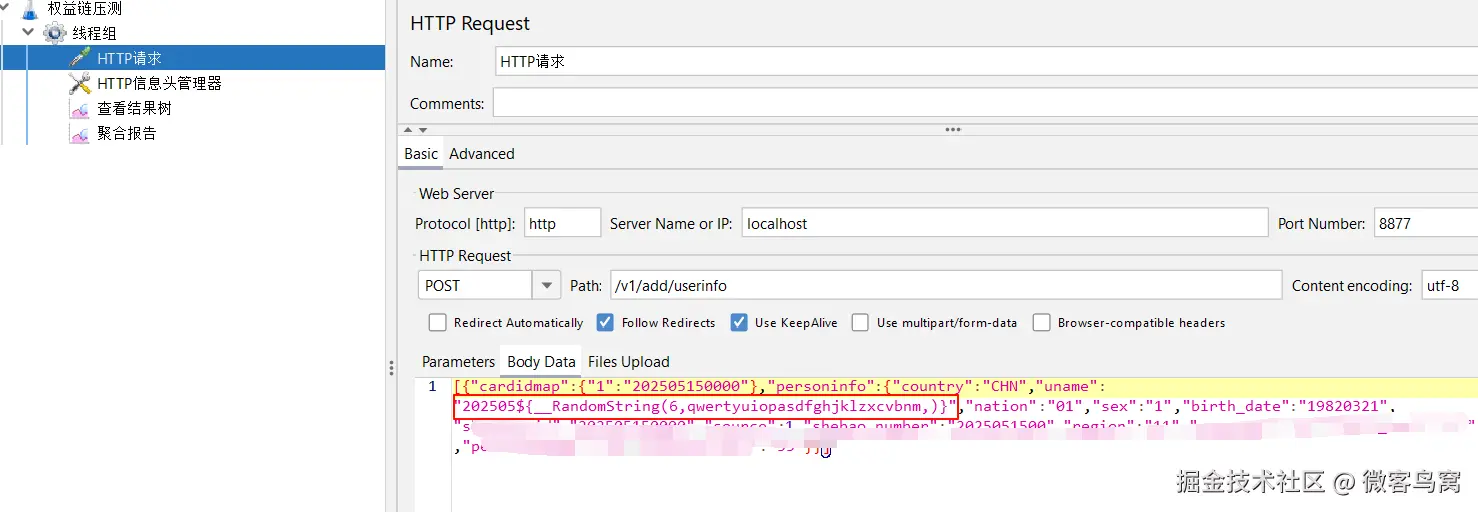1478x512 pixels.
Task: Enable Browser-compatible headers checkbox
Action: (x=1041, y=322)
